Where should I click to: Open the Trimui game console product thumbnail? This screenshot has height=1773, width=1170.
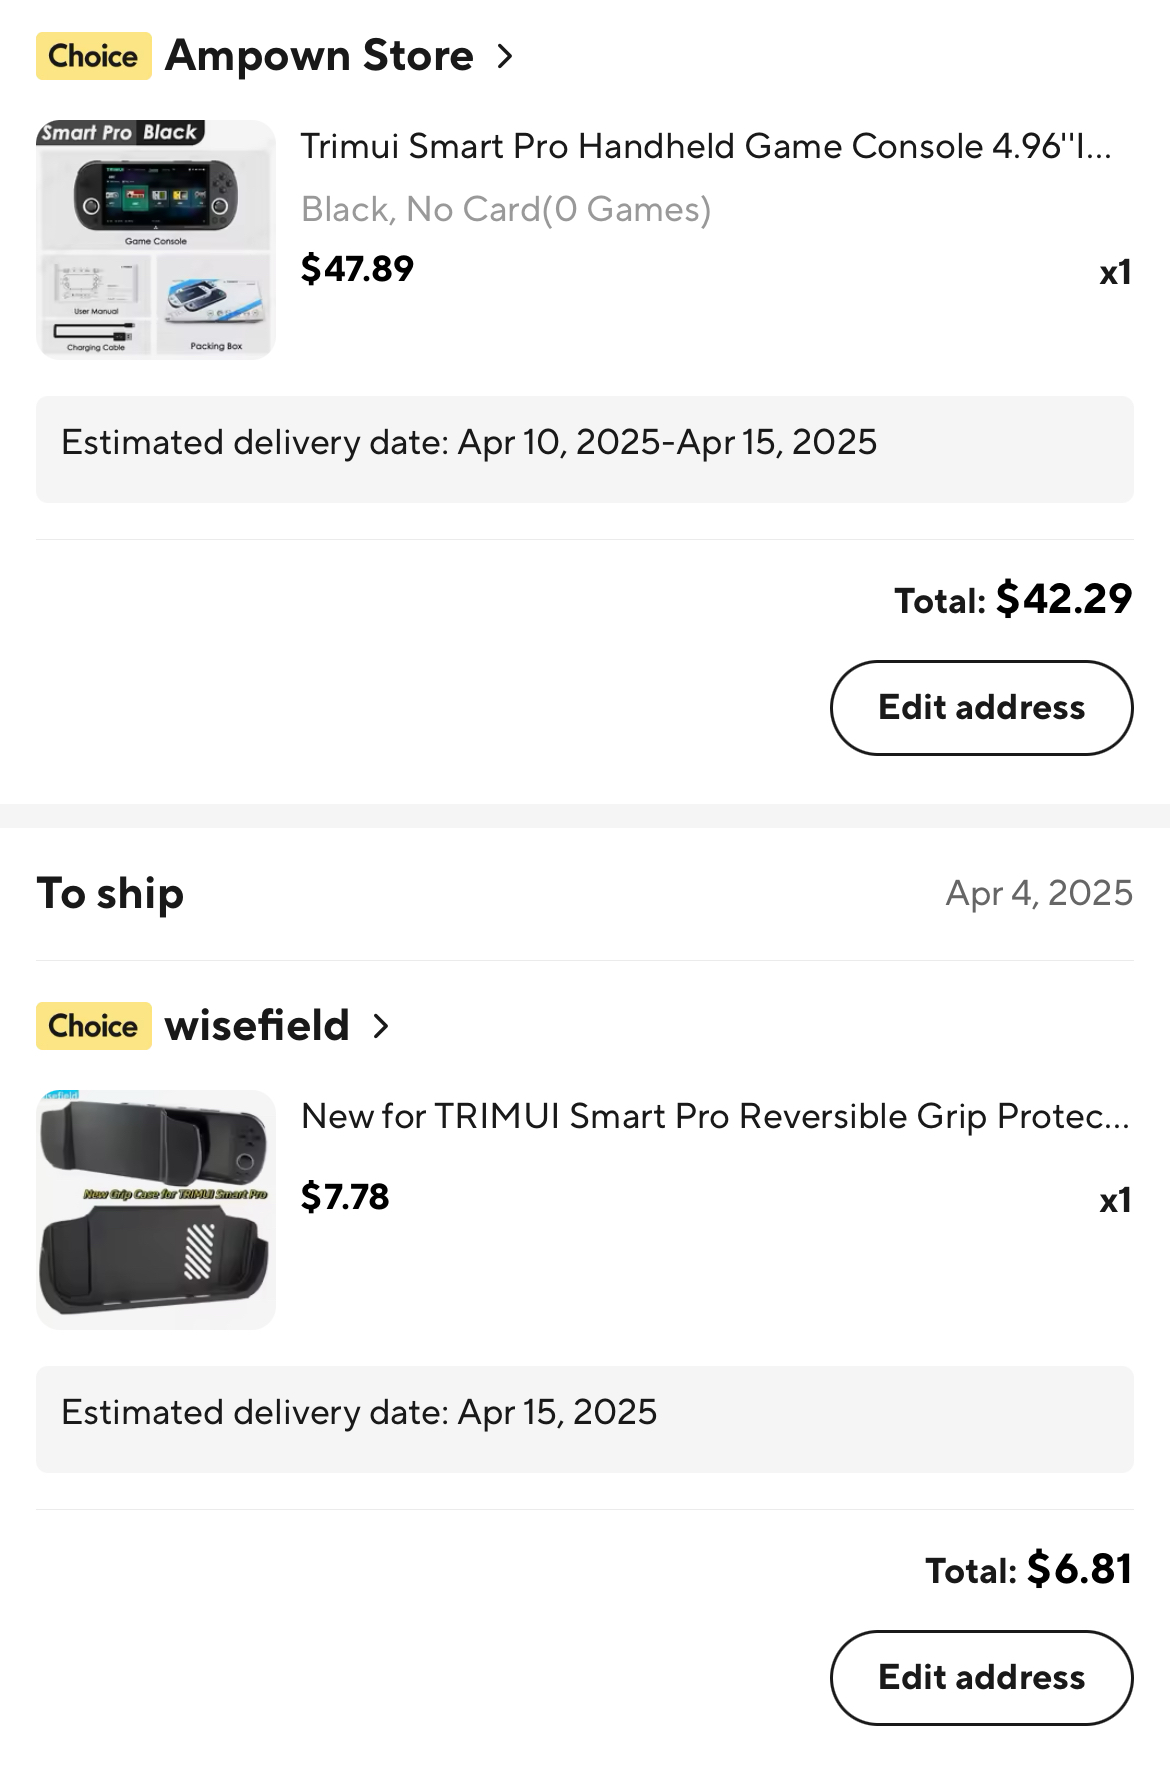156,239
